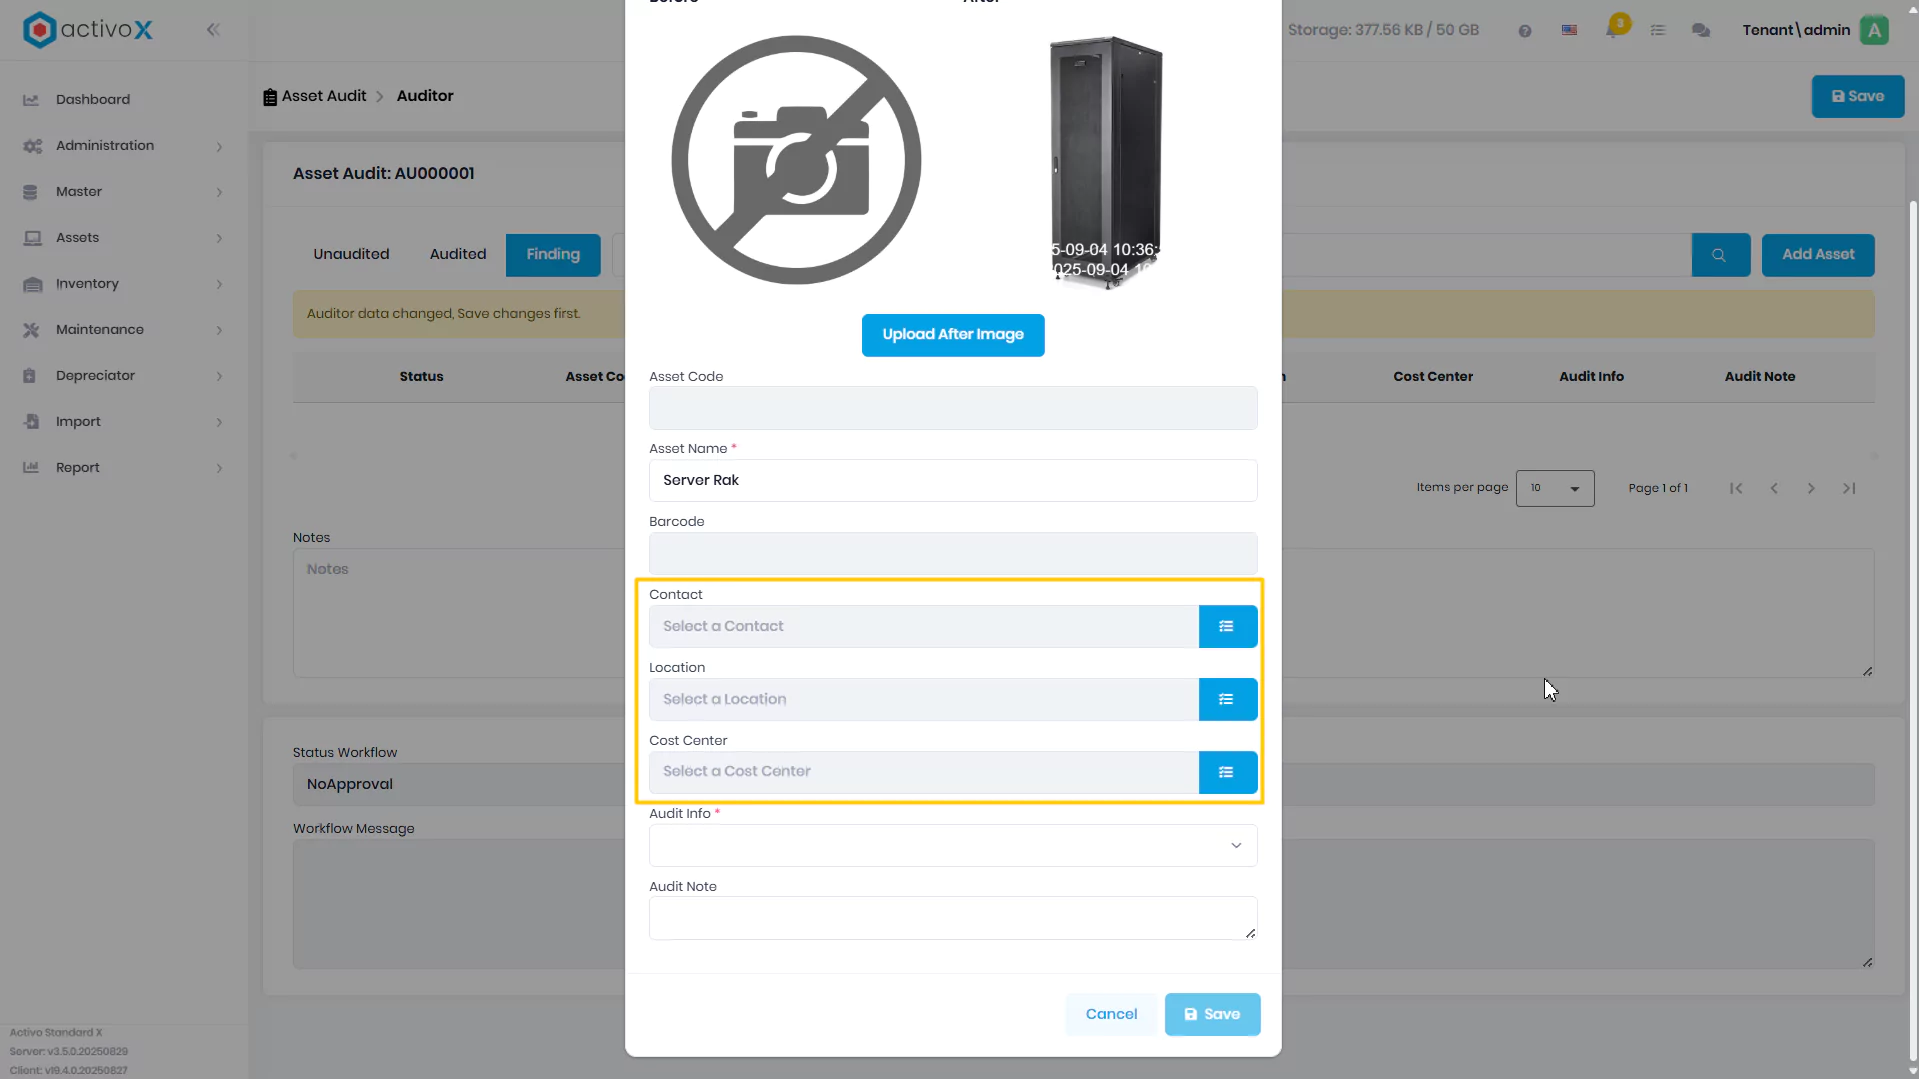Click the activoX logo
The image size is (1919, 1079).
pos(88,30)
